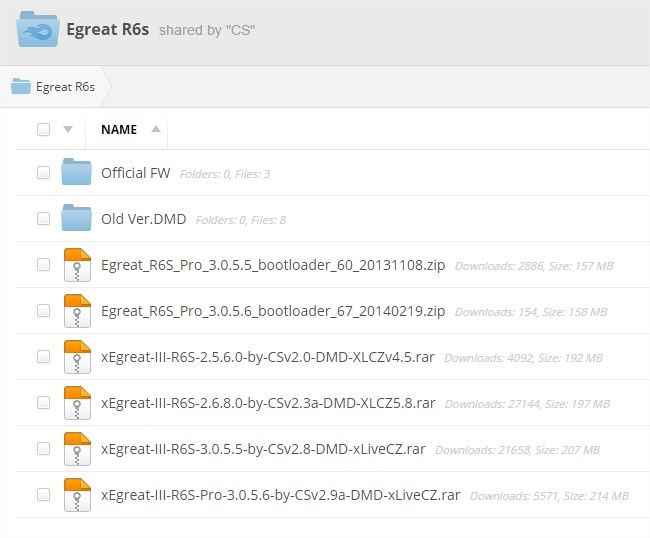This screenshot has width=650, height=538.
Task: Select checkbox for xEgreat-III-R6S-3.0.5.5 rar
Action: click(x=44, y=448)
